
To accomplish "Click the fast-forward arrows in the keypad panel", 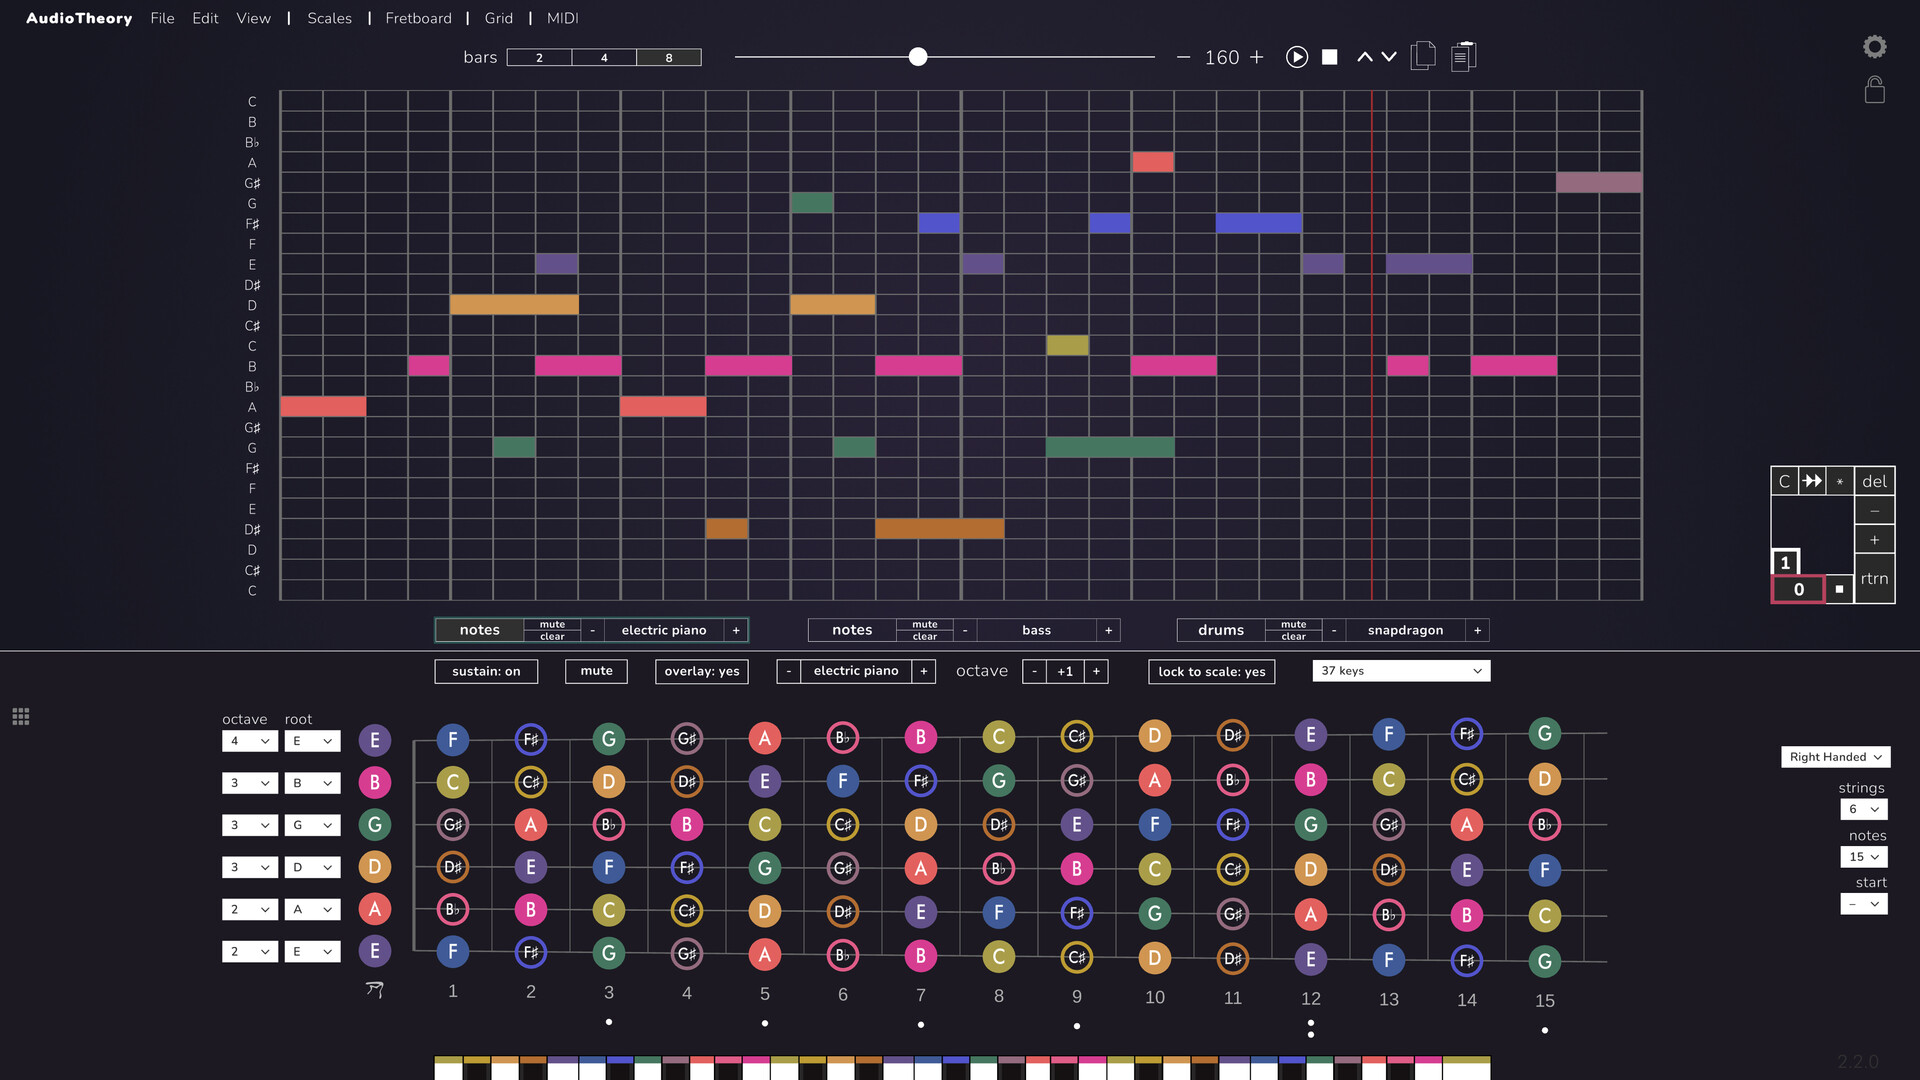I will click(x=1812, y=481).
